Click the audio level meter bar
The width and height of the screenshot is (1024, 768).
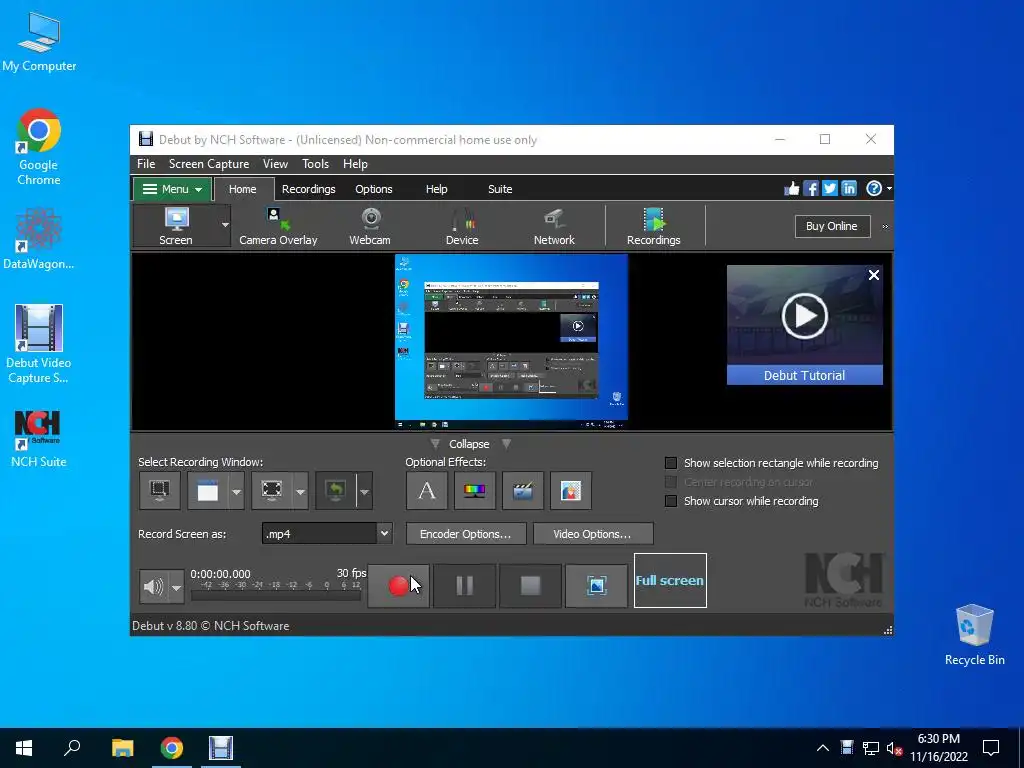click(x=276, y=595)
